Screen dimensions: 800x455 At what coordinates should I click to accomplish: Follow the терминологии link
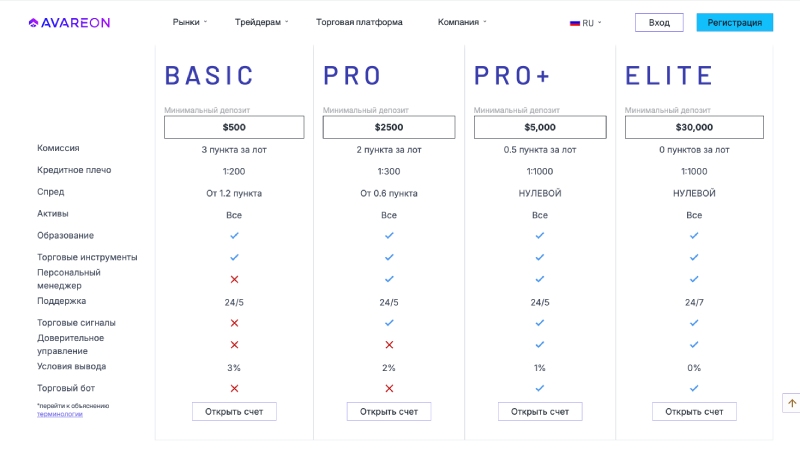click(x=60, y=414)
